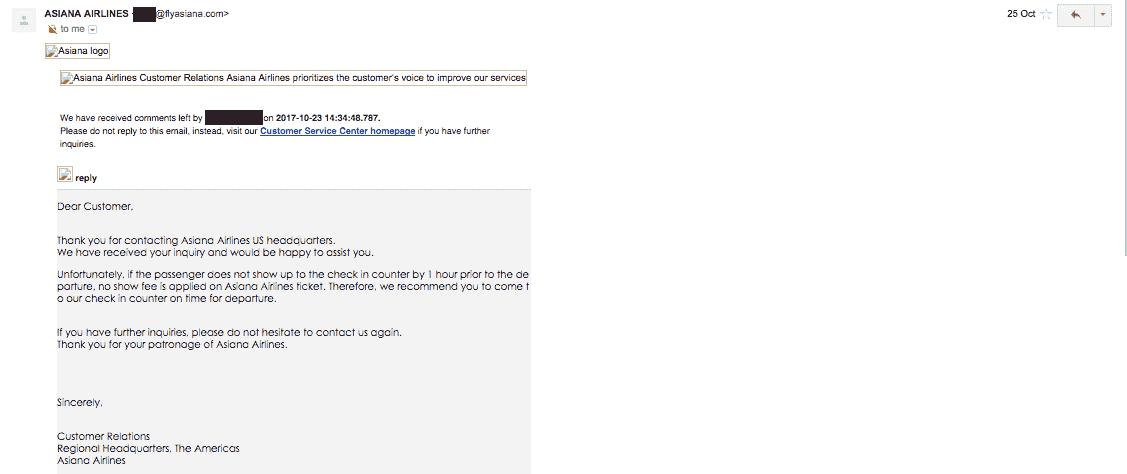This screenshot has width=1127, height=474.
Task: Click the 'Sincerely,' closing line
Action: pos(80,403)
